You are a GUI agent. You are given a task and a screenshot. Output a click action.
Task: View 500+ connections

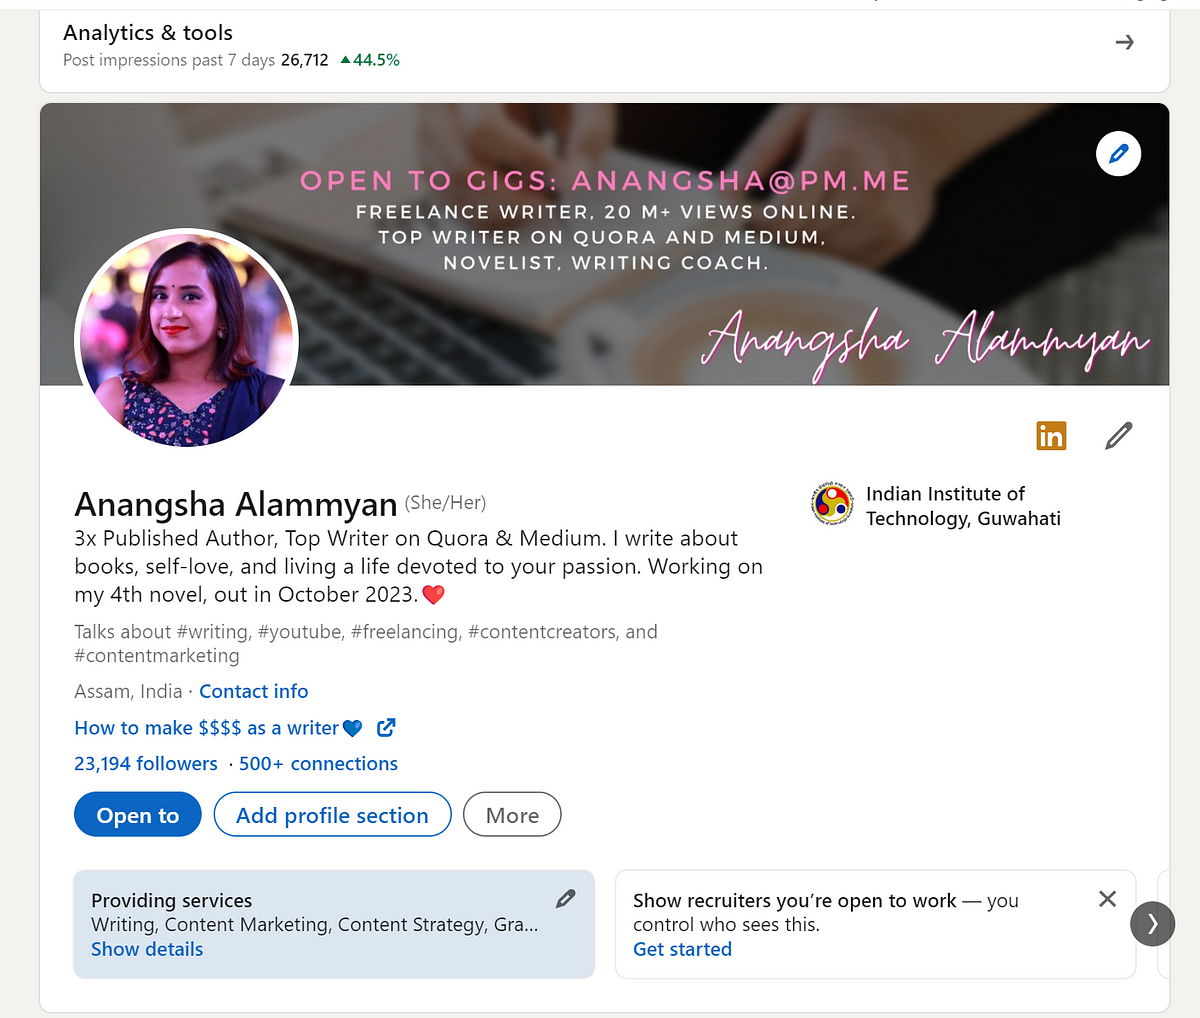tap(318, 763)
